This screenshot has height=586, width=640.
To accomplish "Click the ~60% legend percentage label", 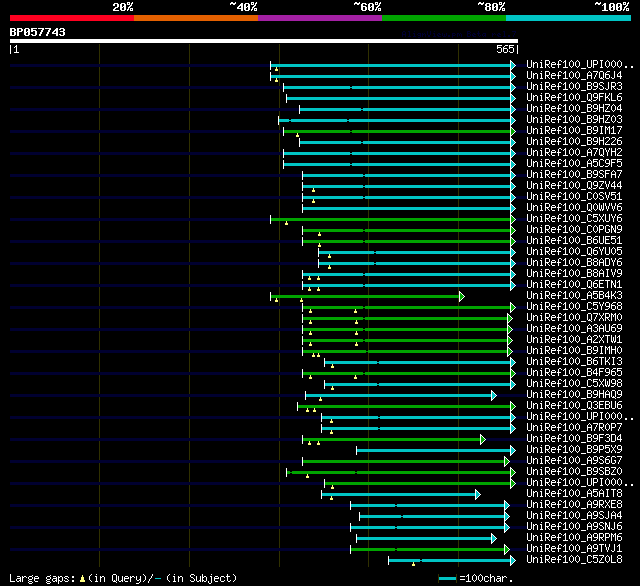I will [x=367, y=7].
